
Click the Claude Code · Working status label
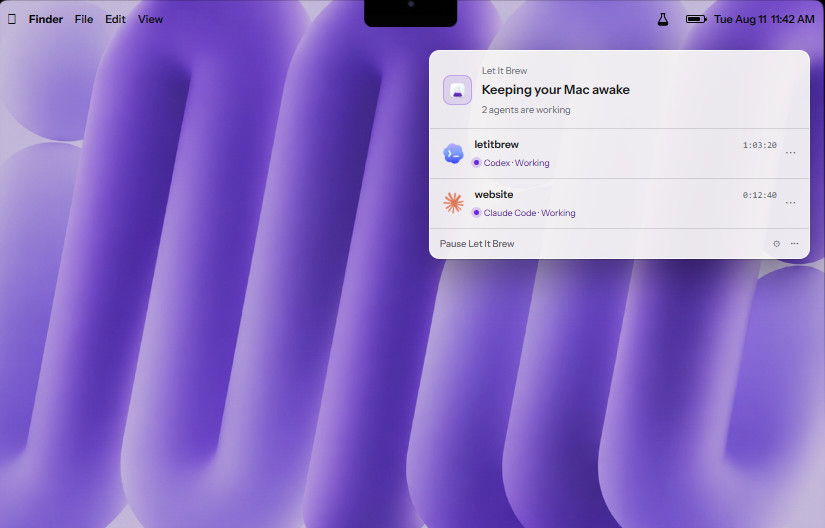point(529,213)
